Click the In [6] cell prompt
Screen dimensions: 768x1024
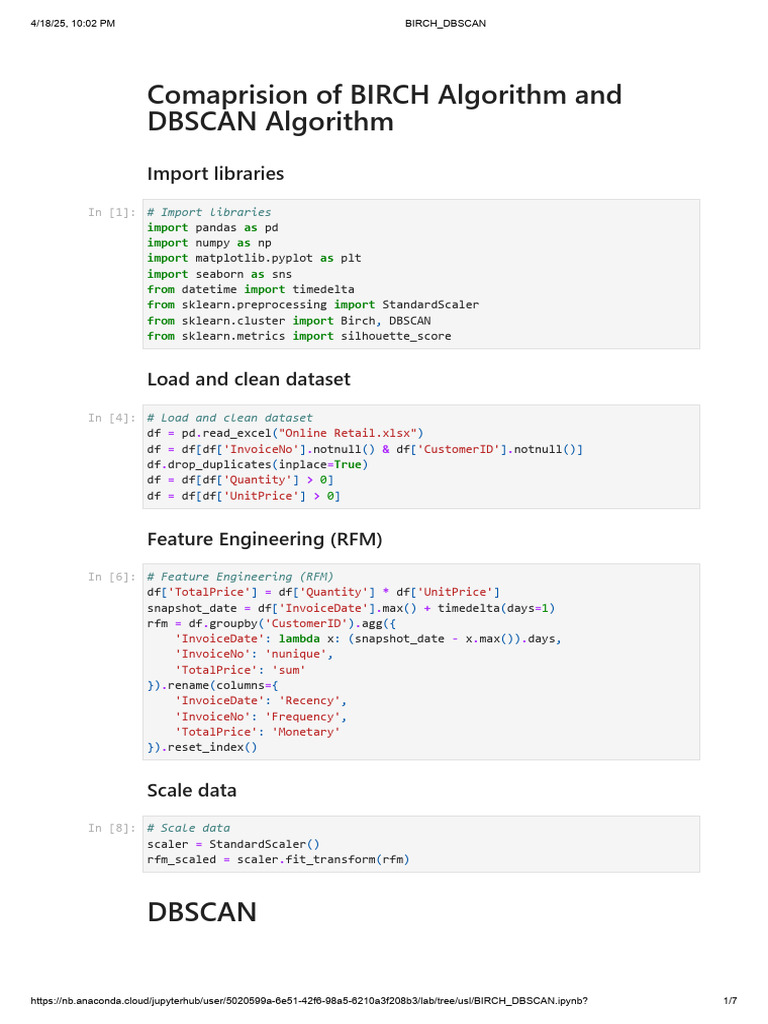coord(111,577)
